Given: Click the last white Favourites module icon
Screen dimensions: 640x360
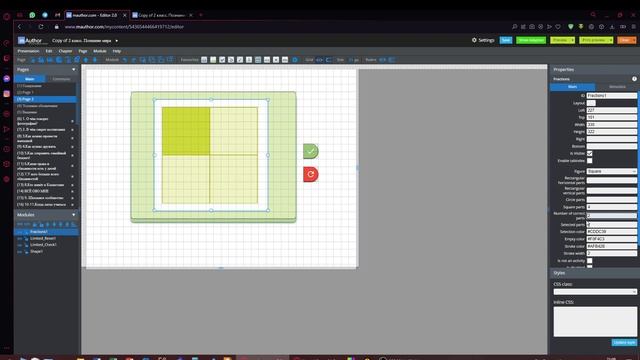Looking at the screenshot, I should (x=285, y=60).
